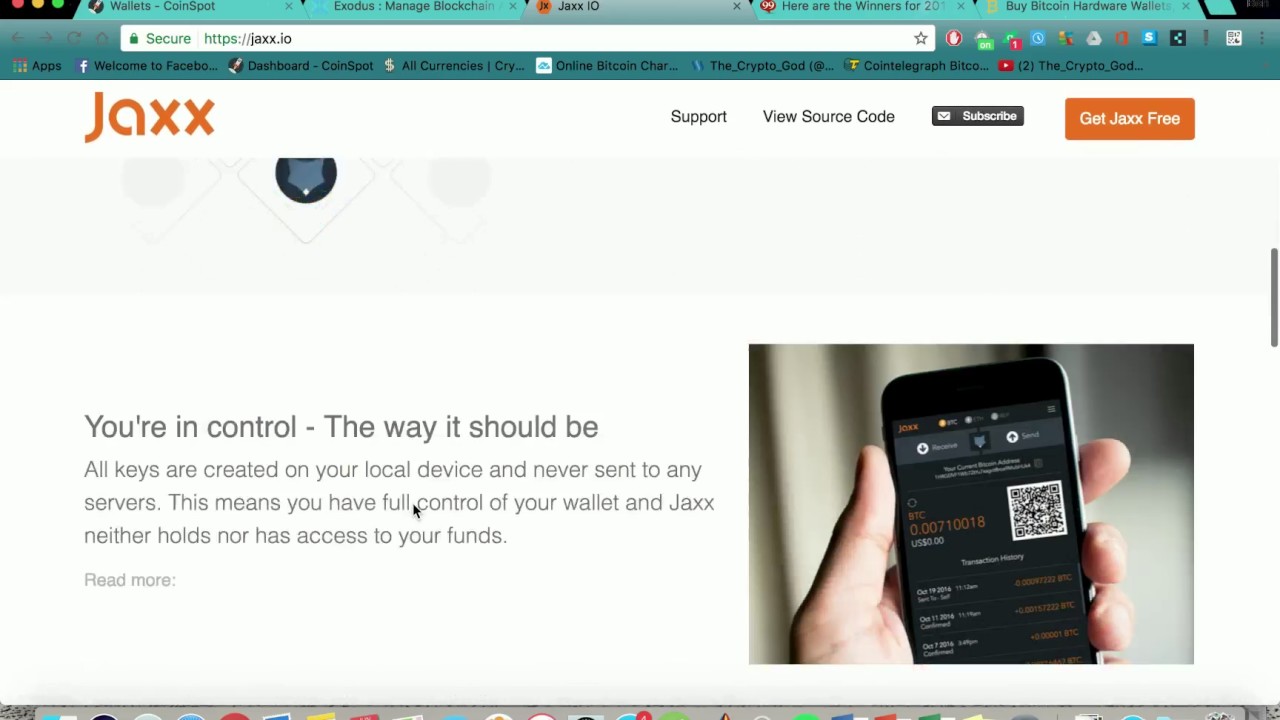The width and height of the screenshot is (1280, 720).
Task: Open the Office extension icon
Action: 1122,38
